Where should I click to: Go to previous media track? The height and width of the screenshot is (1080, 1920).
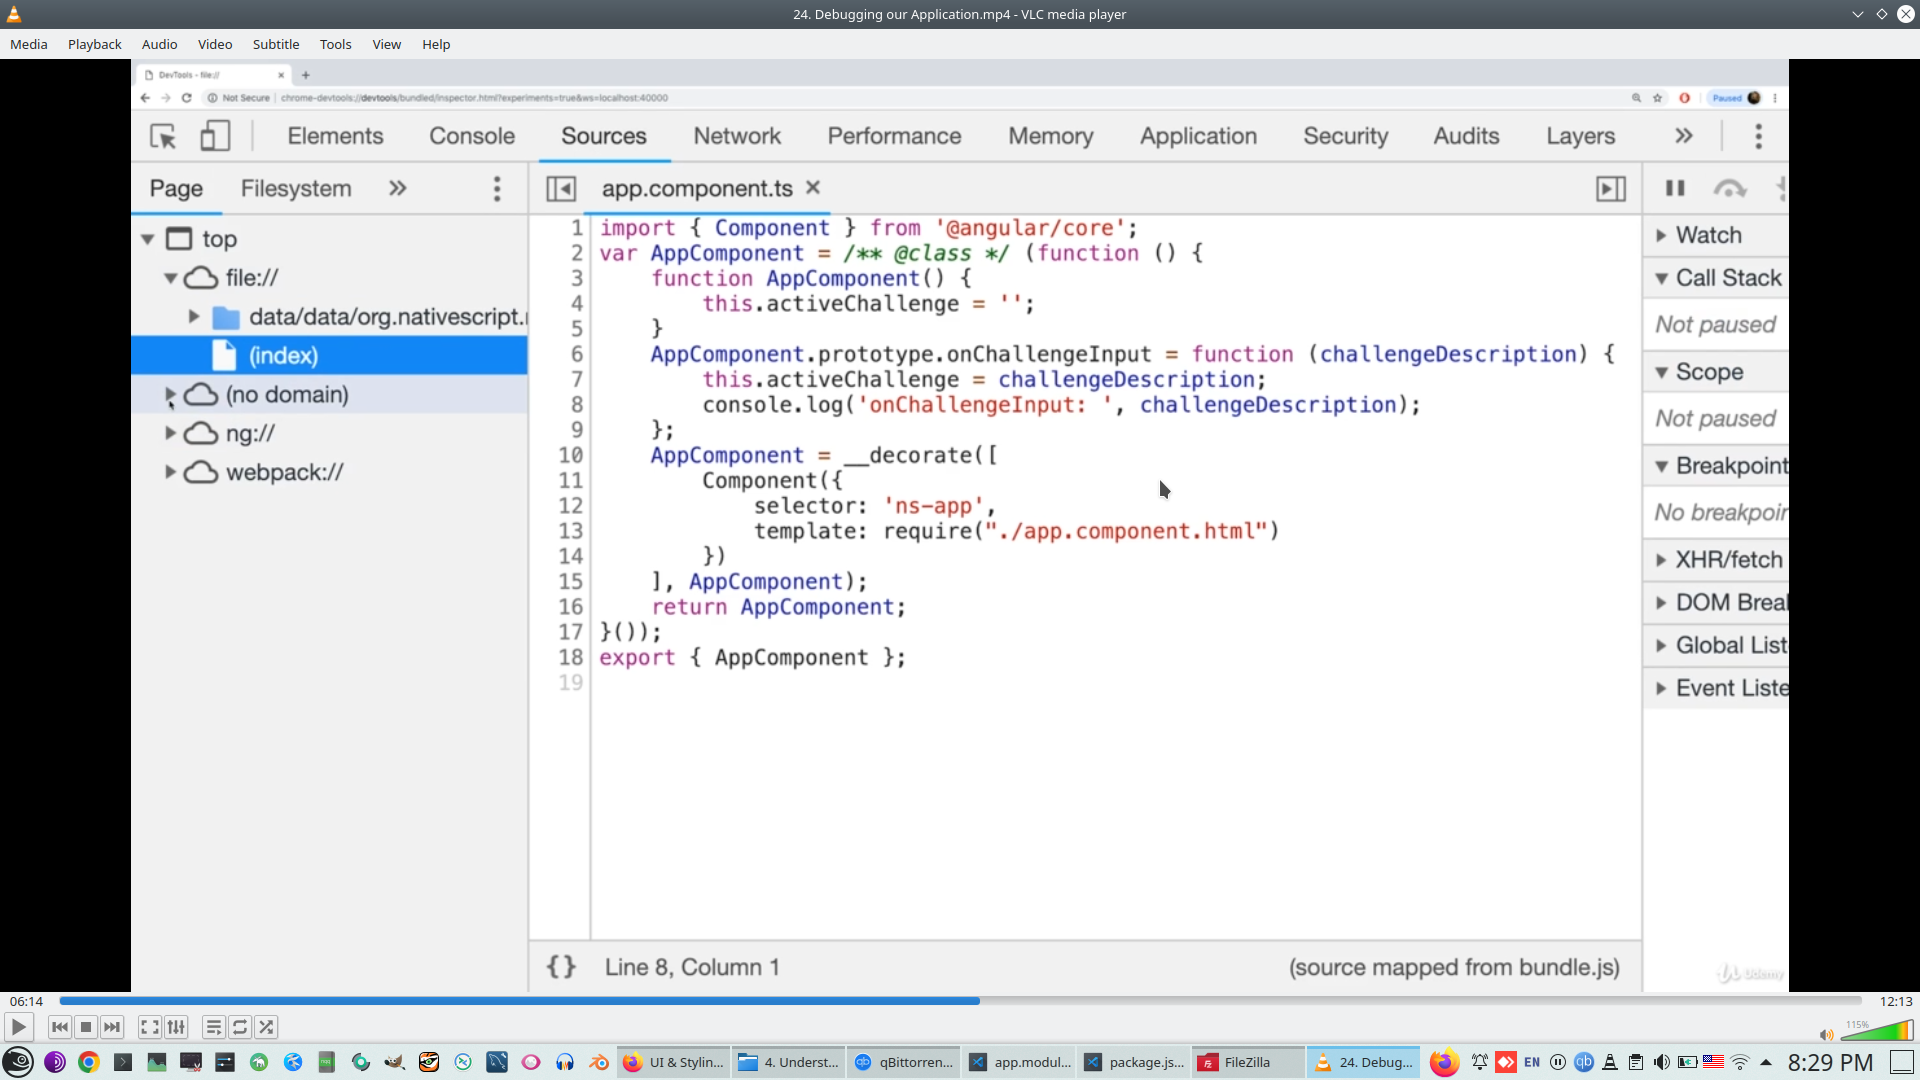coord(60,1027)
